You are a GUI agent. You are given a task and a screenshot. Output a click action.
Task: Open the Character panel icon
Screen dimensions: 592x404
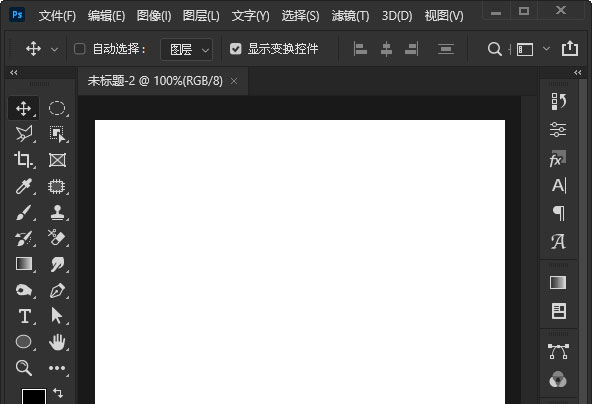click(559, 185)
